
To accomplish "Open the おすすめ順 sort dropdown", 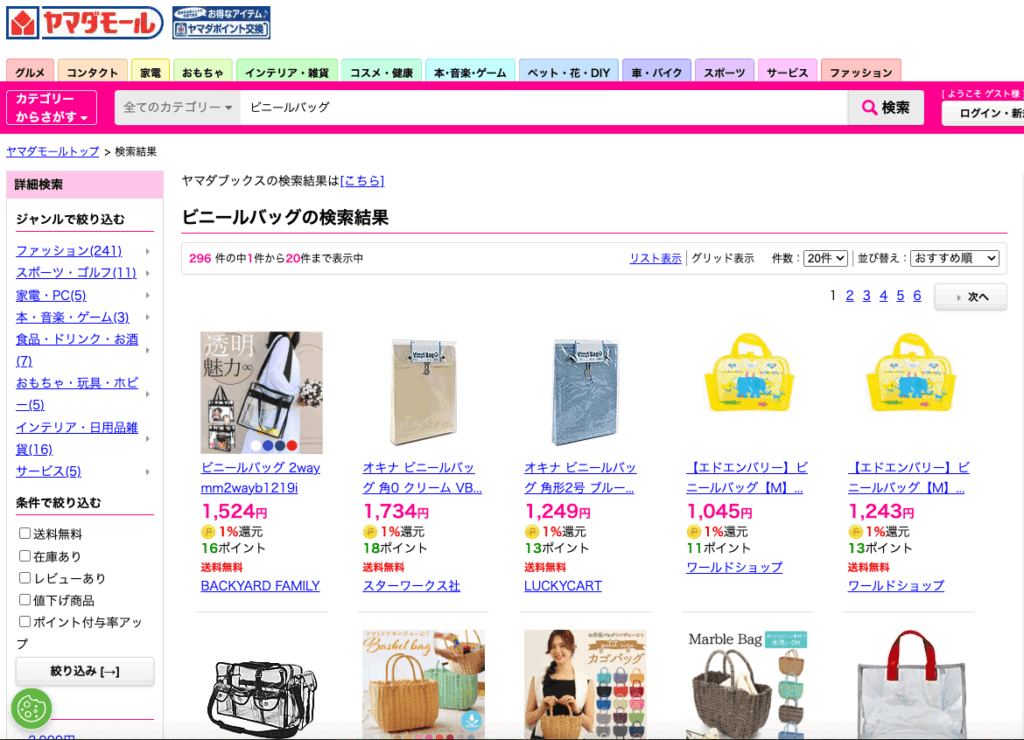I will (955, 259).
